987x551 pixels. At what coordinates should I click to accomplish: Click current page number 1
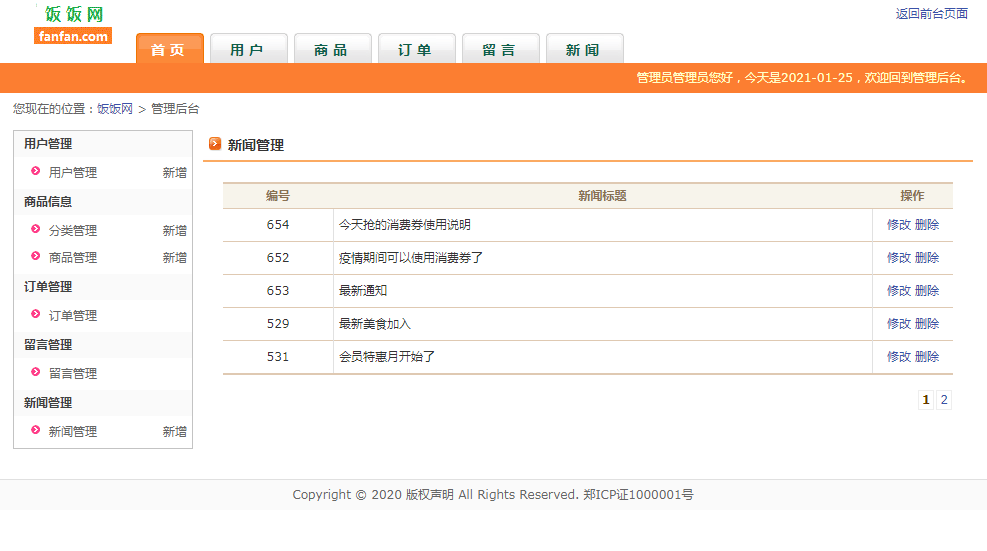click(x=926, y=400)
